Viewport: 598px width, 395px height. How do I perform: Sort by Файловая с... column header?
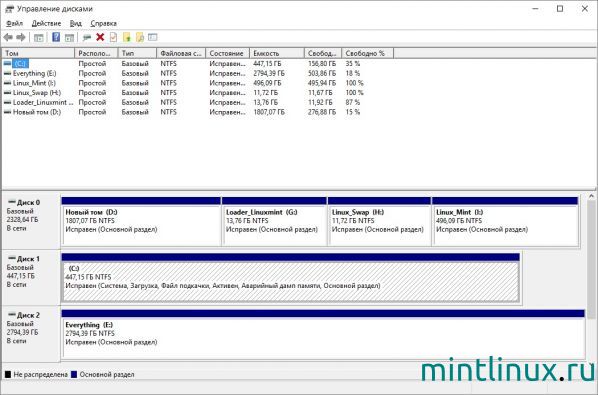pos(181,53)
